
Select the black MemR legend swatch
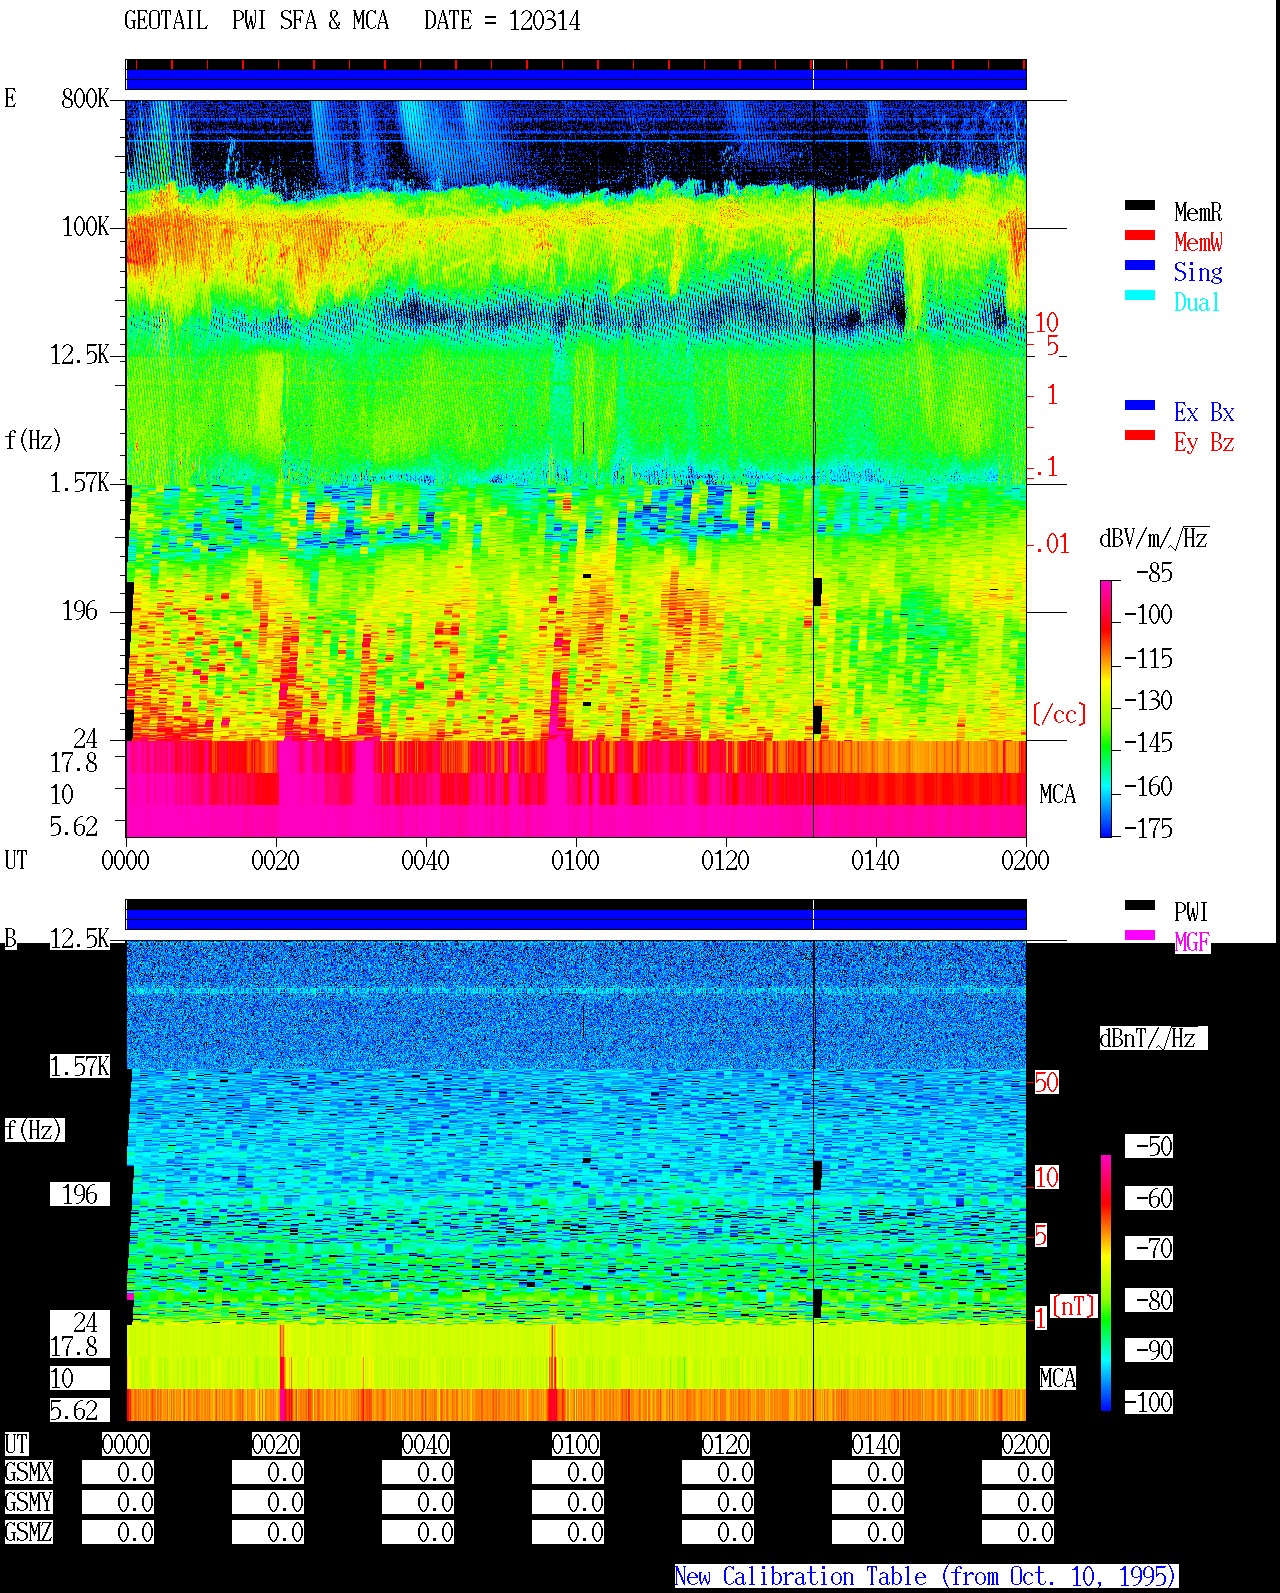(1140, 205)
